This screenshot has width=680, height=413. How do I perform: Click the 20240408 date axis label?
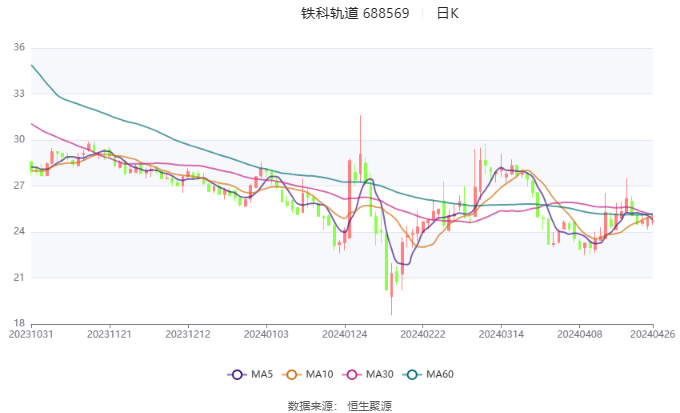[580, 334]
